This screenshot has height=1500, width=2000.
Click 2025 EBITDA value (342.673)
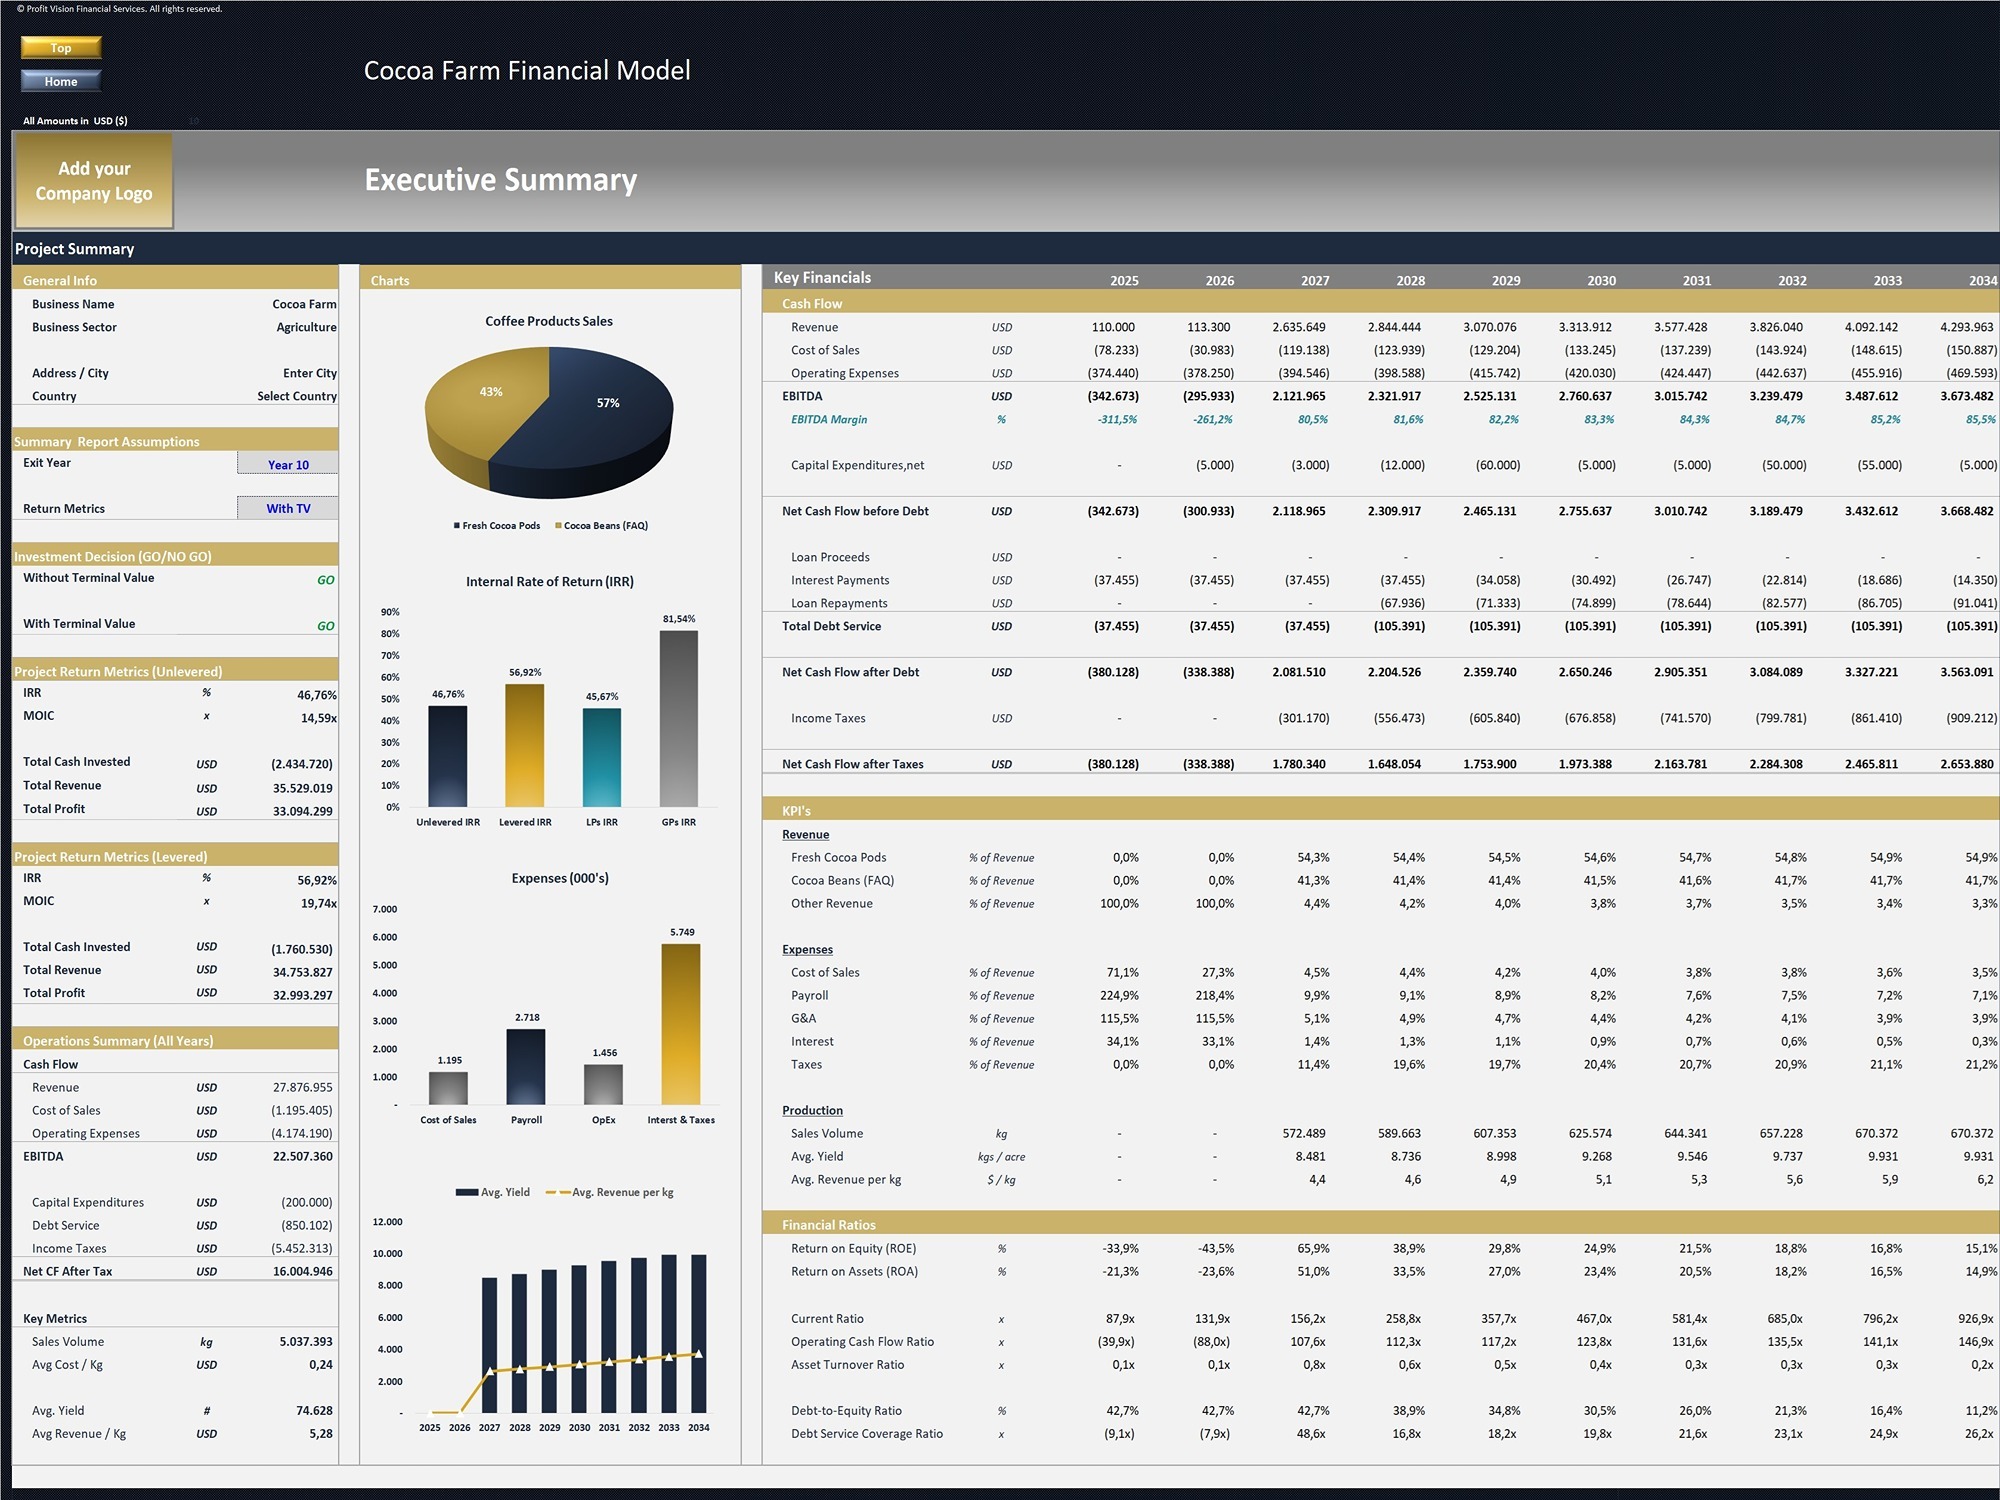[1113, 396]
